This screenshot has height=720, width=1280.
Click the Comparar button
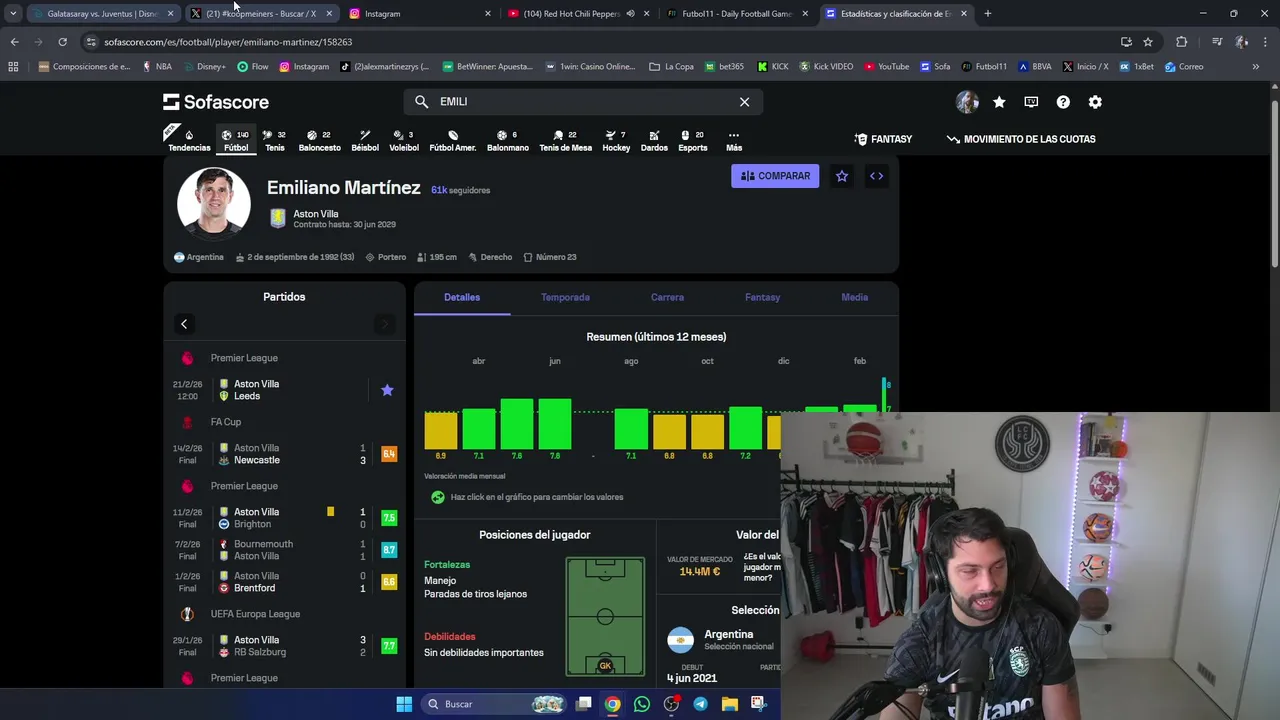(775, 176)
